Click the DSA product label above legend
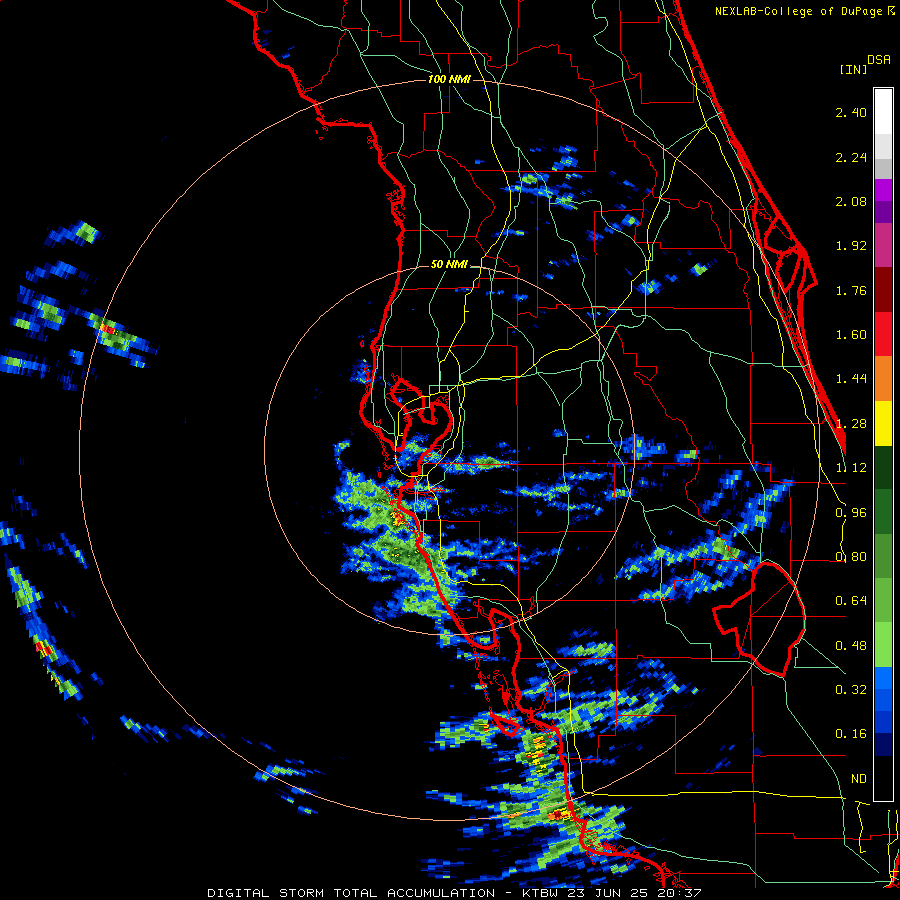900x900 pixels. coord(879,60)
